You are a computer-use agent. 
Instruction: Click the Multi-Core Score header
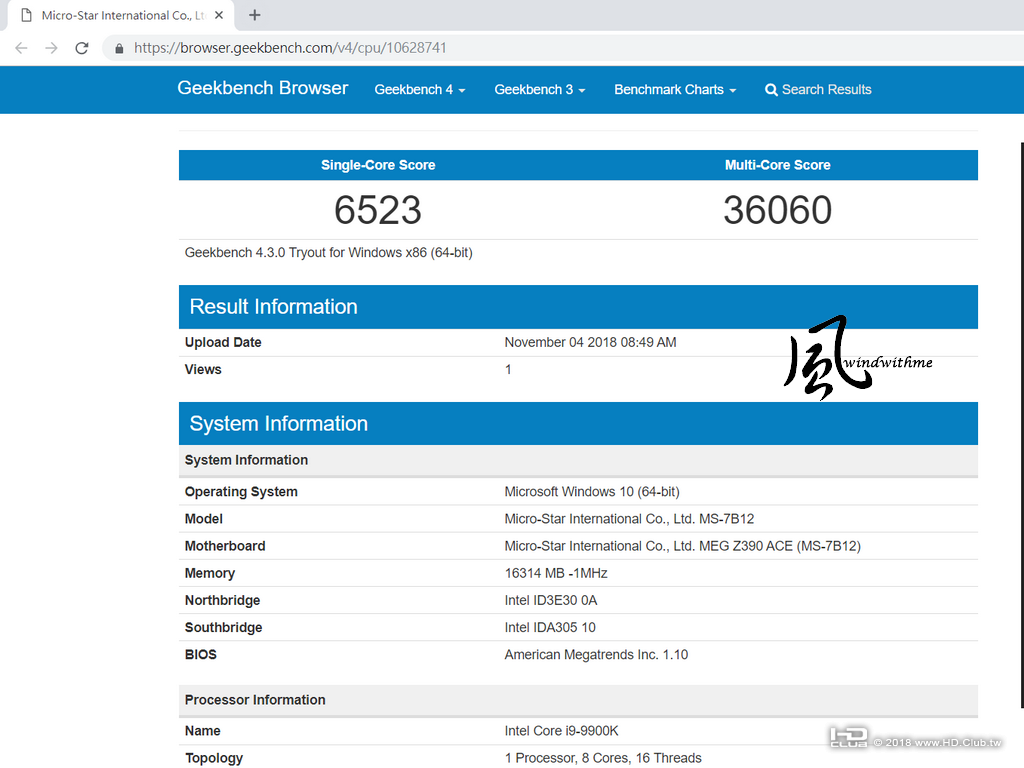[x=777, y=165]
